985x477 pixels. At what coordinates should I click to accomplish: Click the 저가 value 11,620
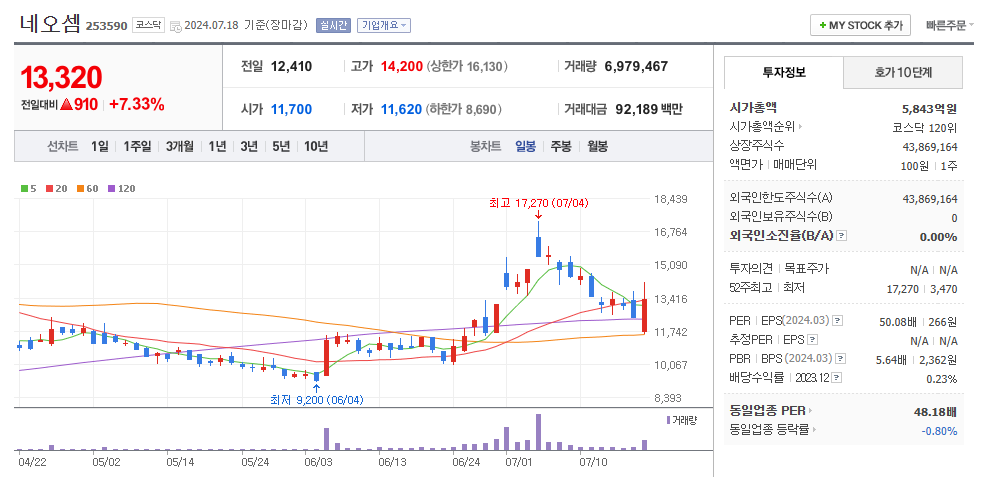tap(401, 109)
